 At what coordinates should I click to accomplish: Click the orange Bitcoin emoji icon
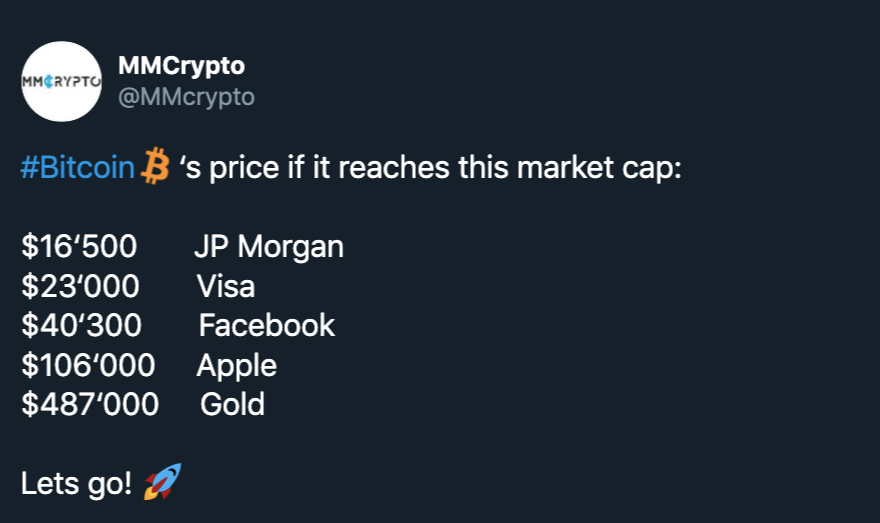pos(155,166)
